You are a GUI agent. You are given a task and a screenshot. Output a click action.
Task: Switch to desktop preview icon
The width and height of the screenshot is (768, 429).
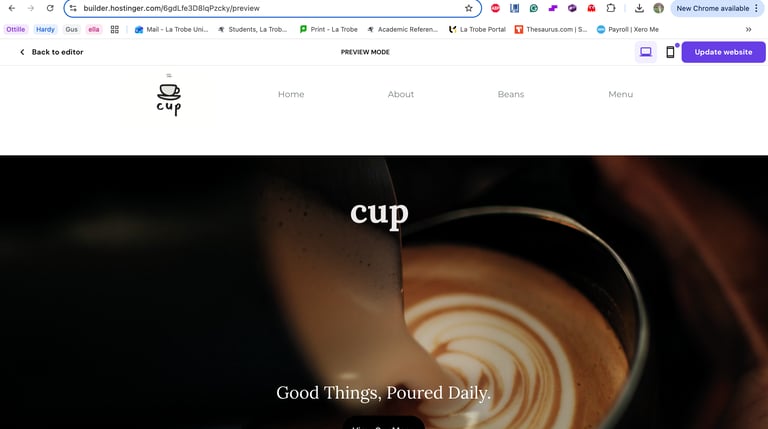[x=646, y=52]
